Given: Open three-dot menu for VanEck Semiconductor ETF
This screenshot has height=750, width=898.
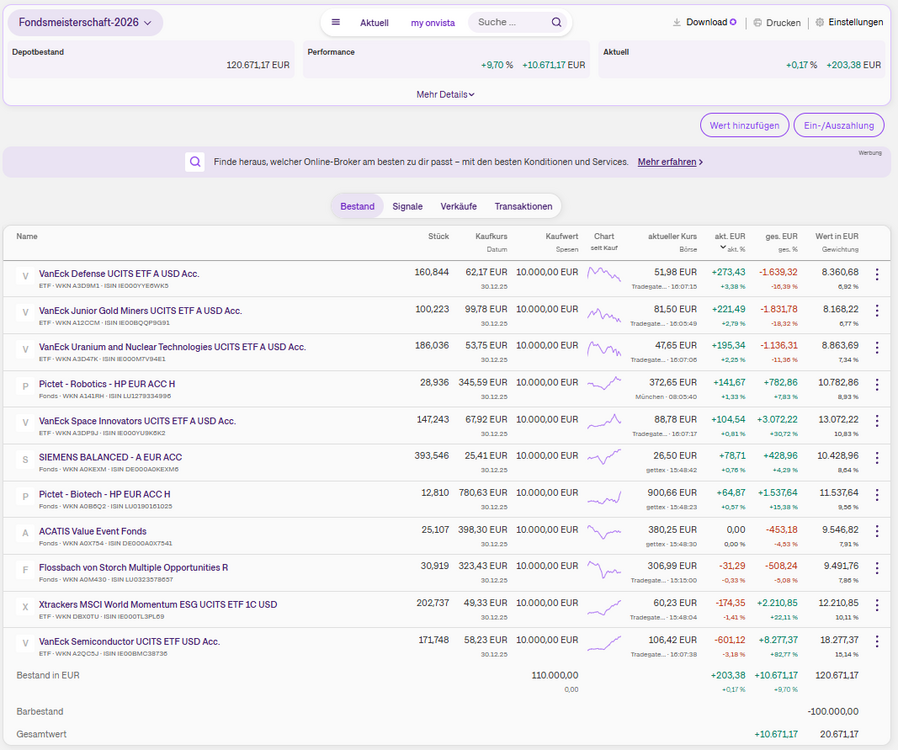Looking at the screenshot, I should (877, 642).
